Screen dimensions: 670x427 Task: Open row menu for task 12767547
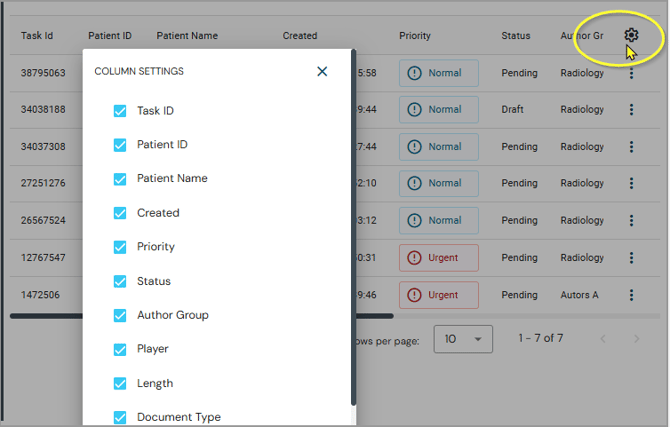click(x=631, y=258)
